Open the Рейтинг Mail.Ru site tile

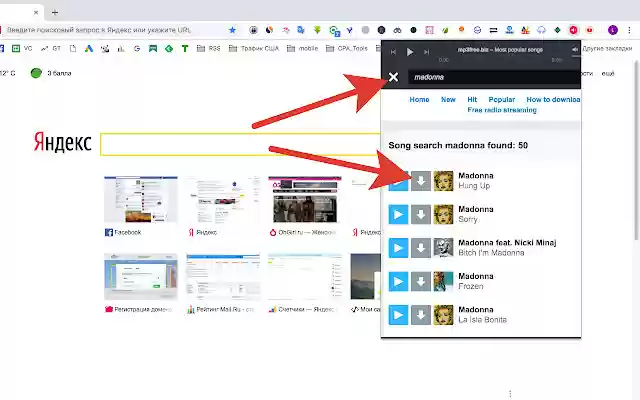click(x=223, y=283)
